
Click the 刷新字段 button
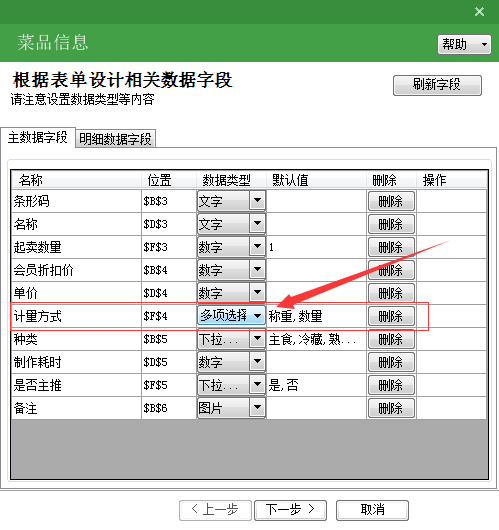click(437, 85)
